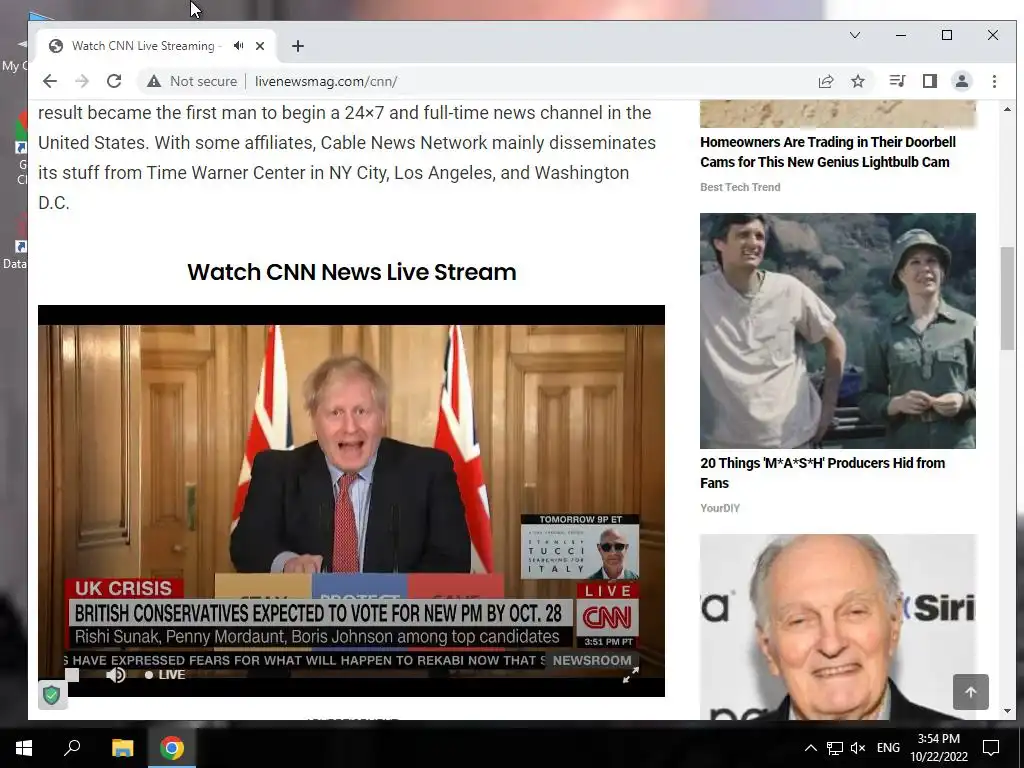Screen dimensions: 1024x768
Task: Select the Watch CNN Live Streaming tab
Action: tap(143, 46)
